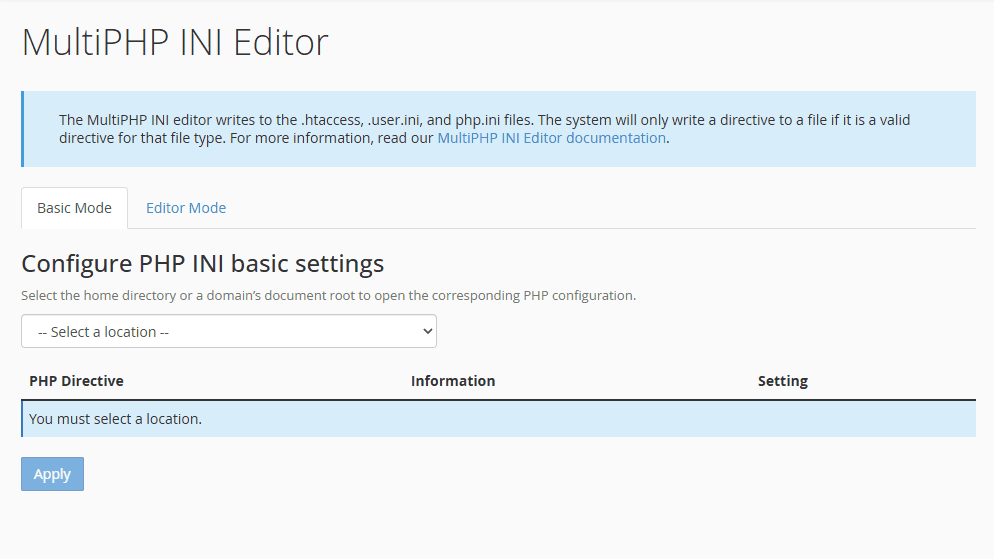The height and width of the screenshot is (559, 994).
Task: Open the Editor Mode tab
Action: (x=186, y=208)
